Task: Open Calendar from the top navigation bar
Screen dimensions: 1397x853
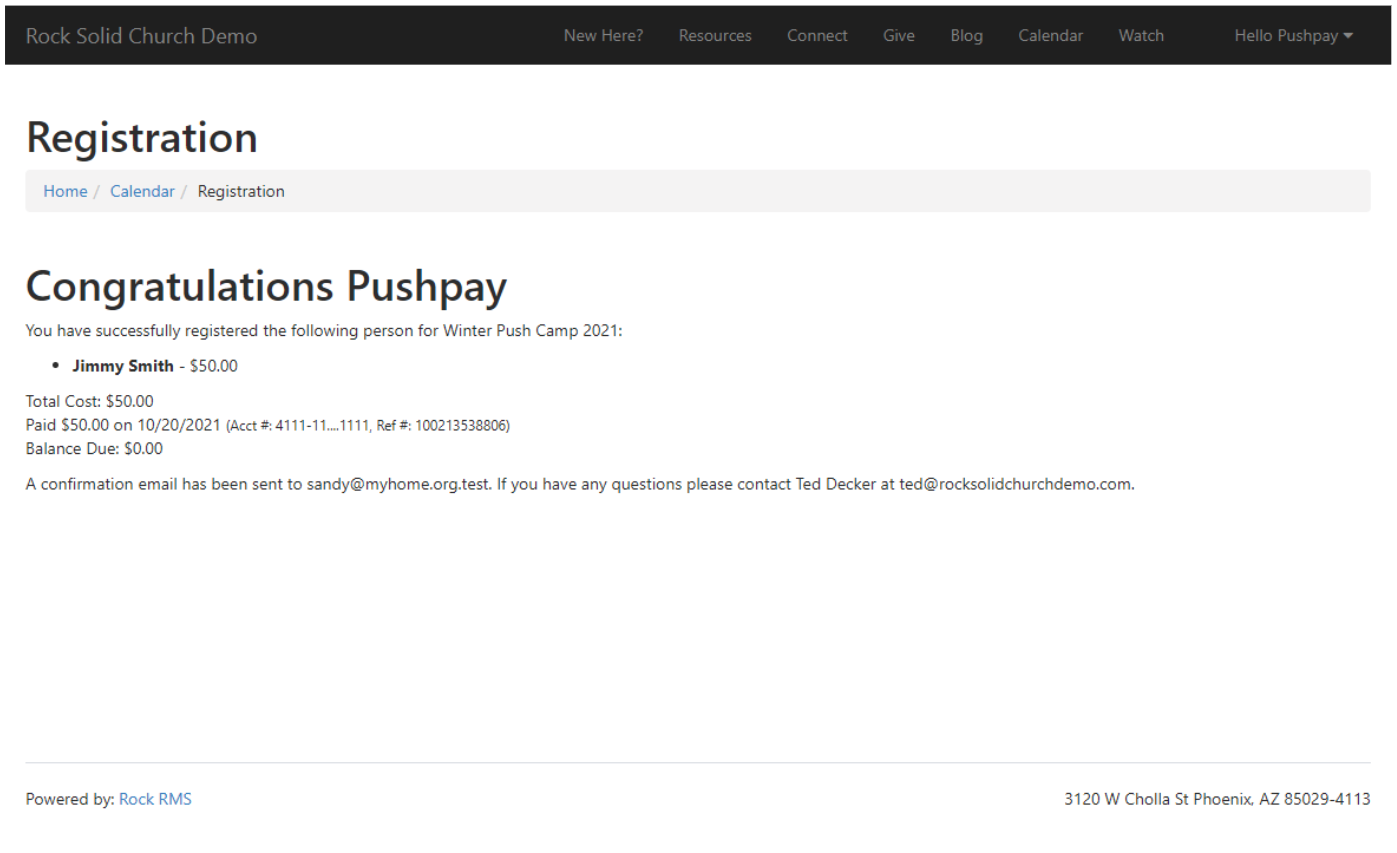Action: click(1050, 36)
